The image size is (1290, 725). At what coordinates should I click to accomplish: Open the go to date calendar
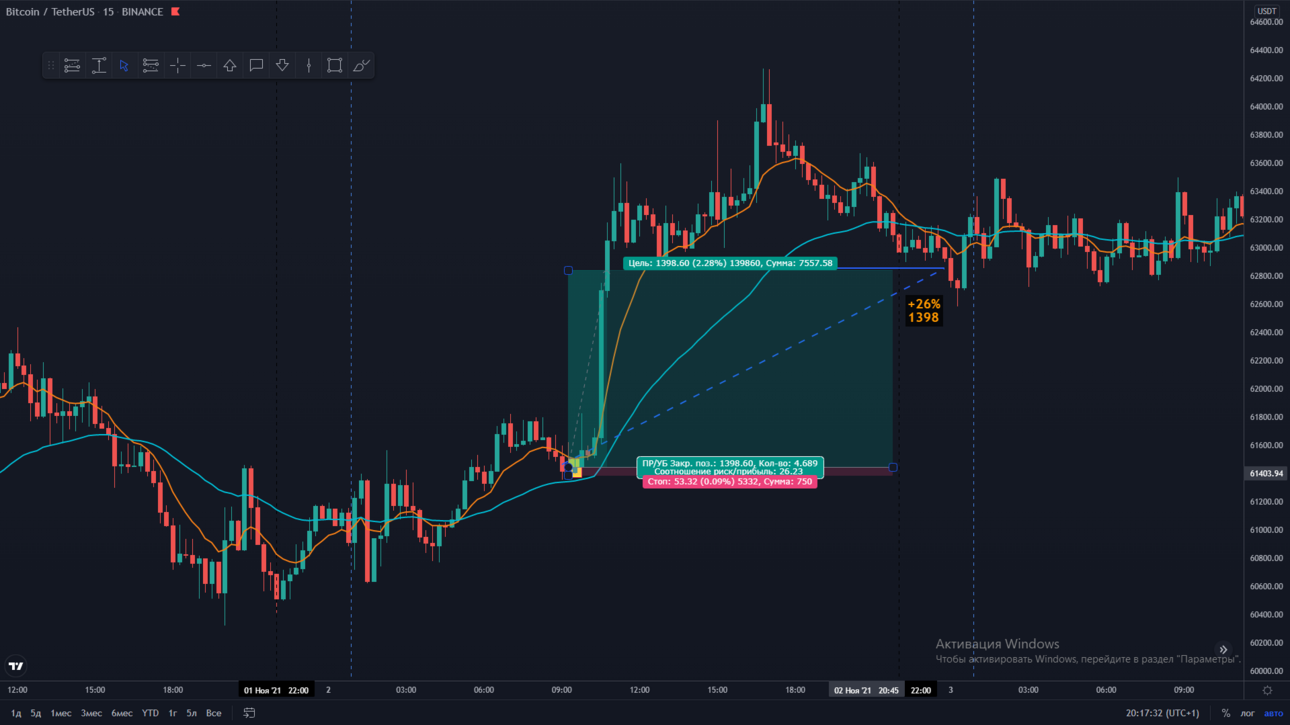tap(249, 713)
